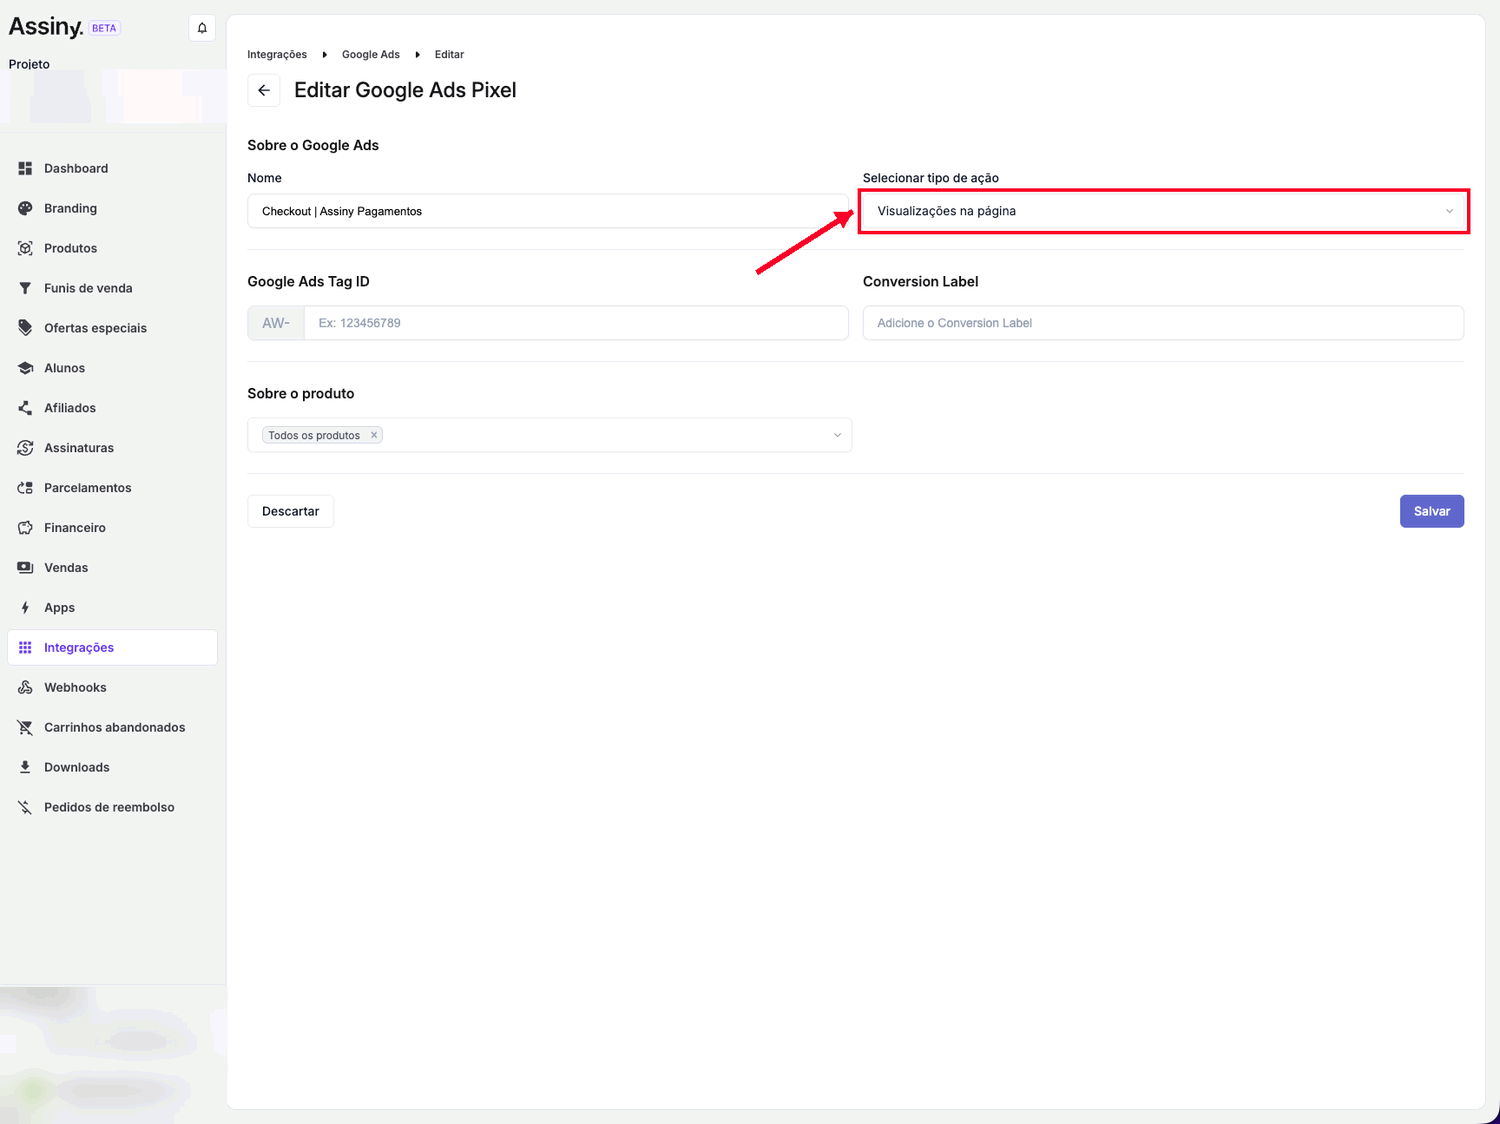Open Dashboard from the sidebar
Viewport: 1500px width, 1124px height.
coord(112,168)
